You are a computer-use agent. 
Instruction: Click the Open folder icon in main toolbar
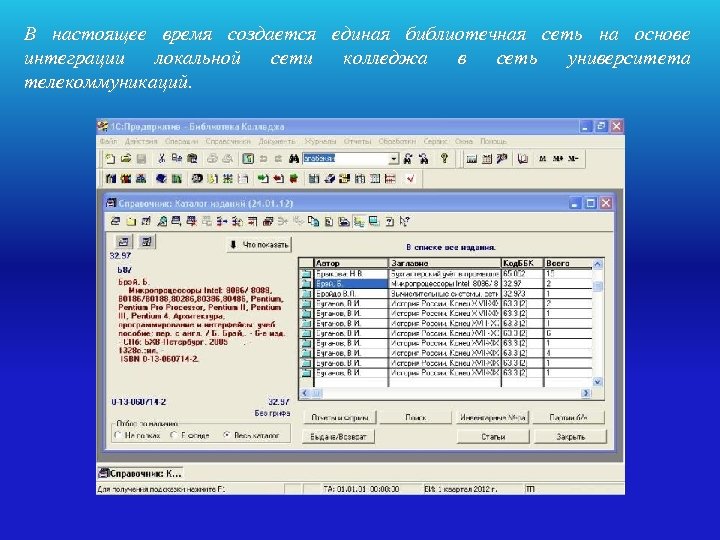coord(125,159)
